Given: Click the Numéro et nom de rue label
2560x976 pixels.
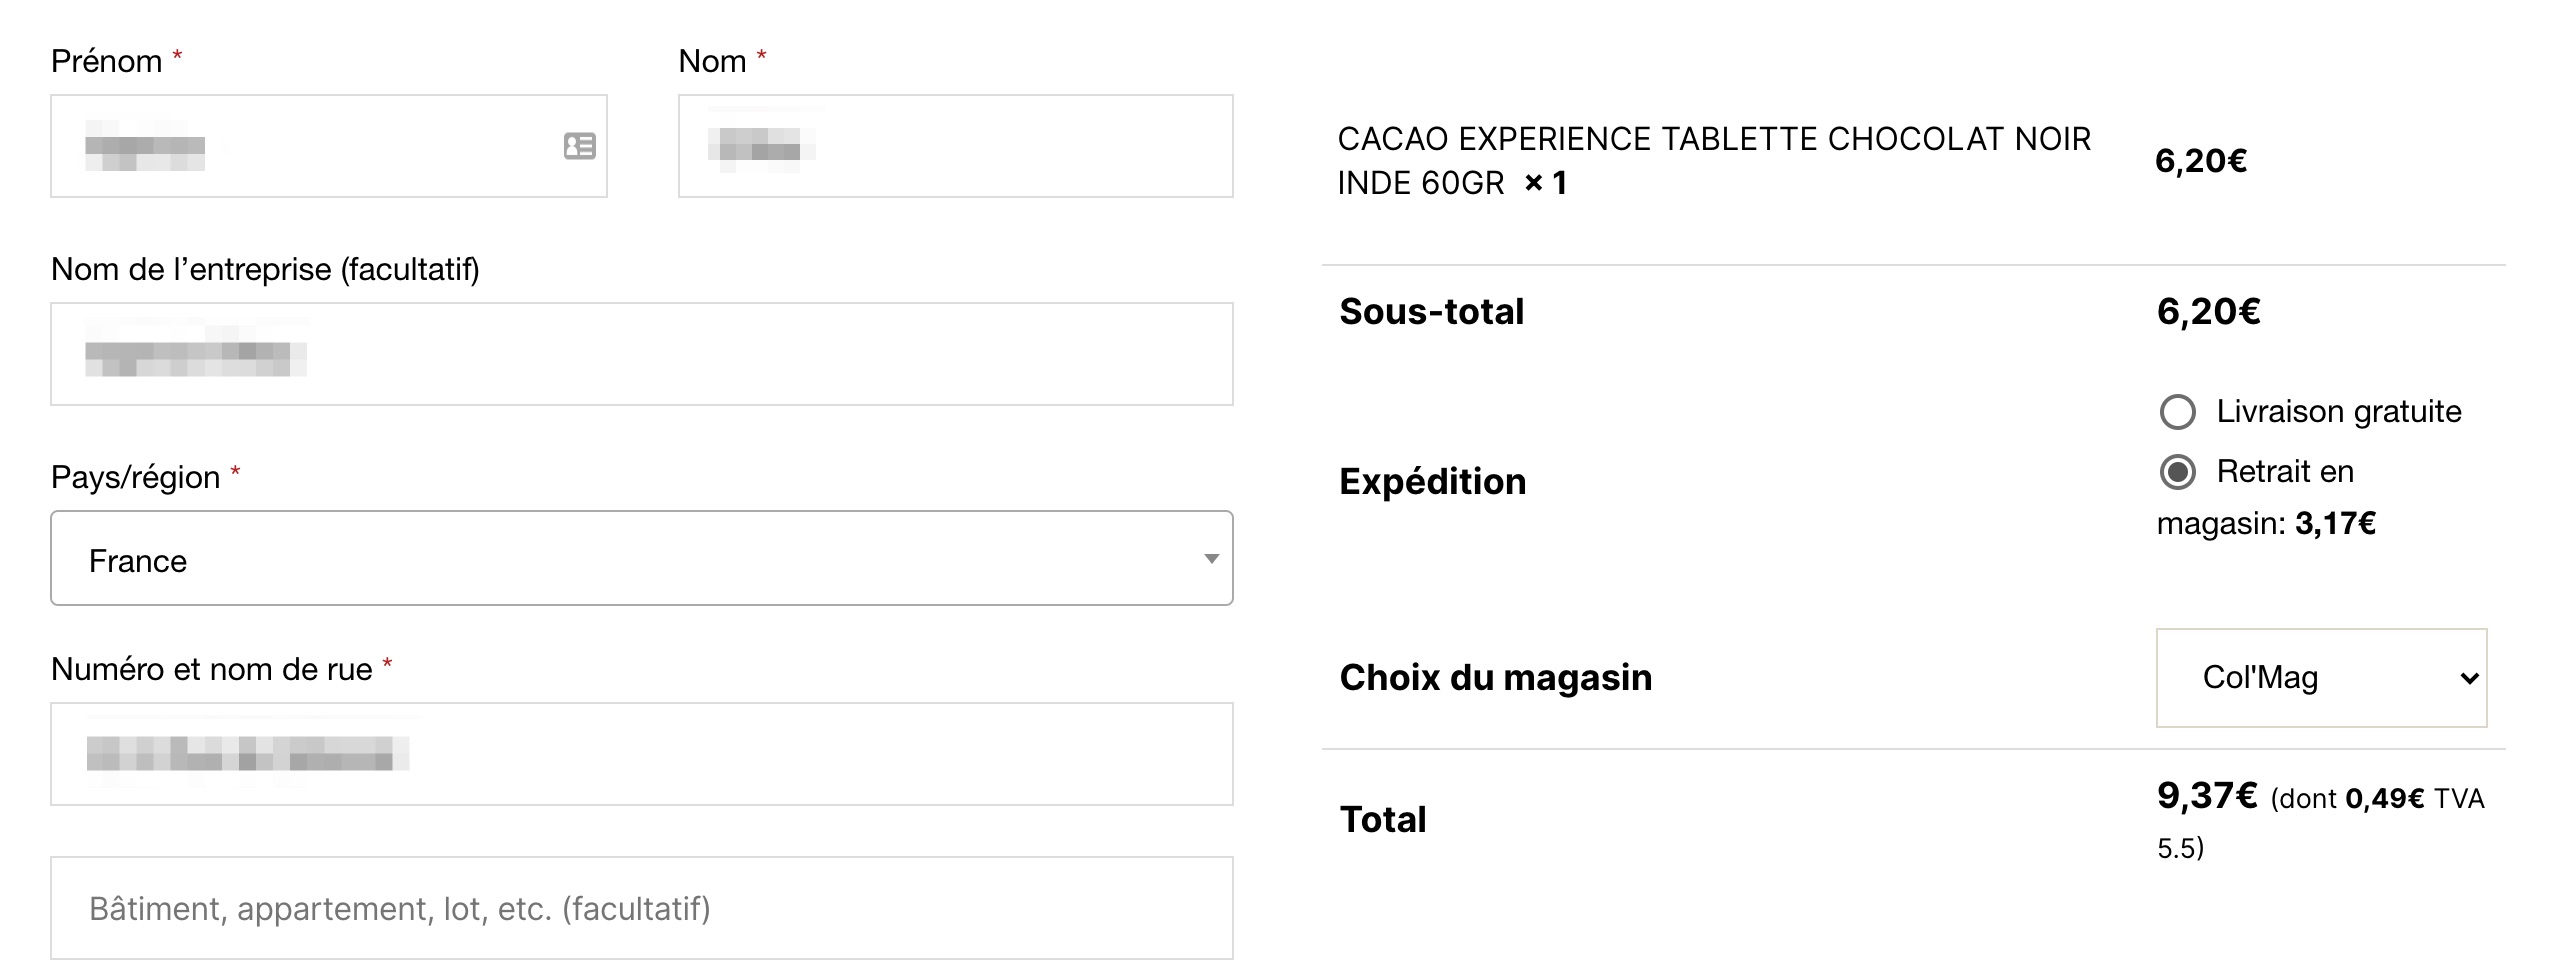Looking at the screenshot, I should pyautogui.click(x=211, y=669).
